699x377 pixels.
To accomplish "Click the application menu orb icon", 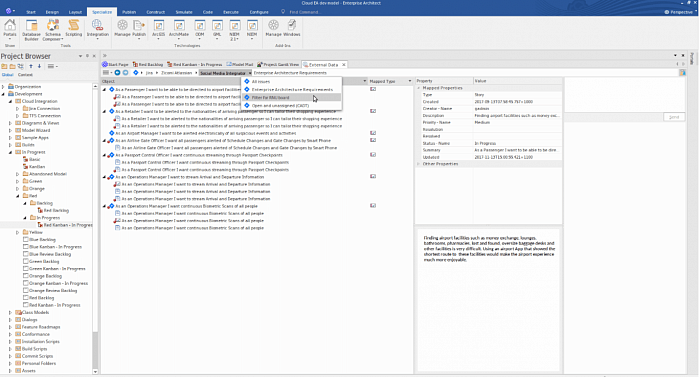I will click(x=8, y=11).
